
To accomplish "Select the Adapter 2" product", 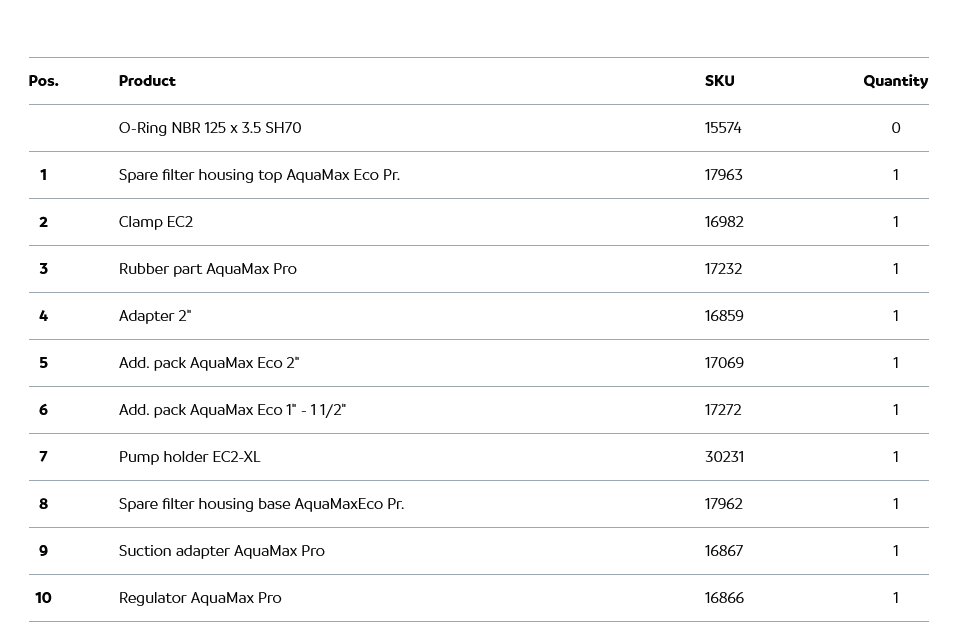I will (155, 316).
